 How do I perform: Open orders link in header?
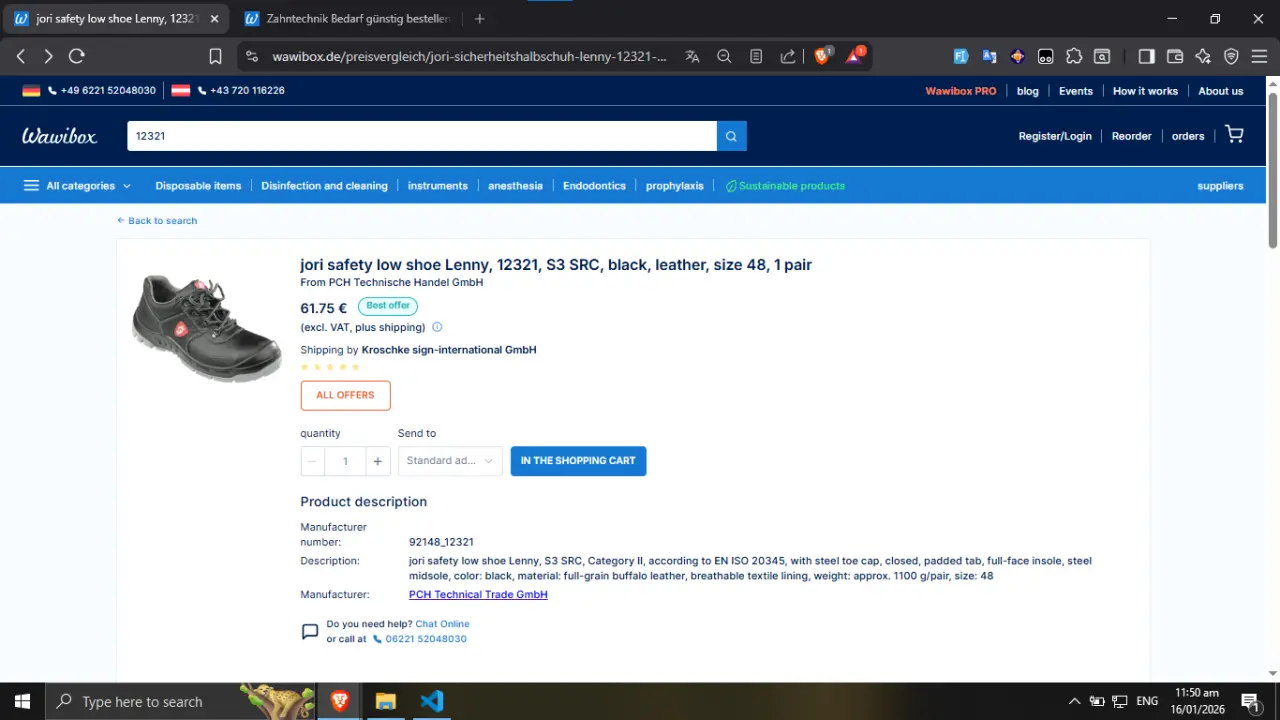coord(1188,136)
